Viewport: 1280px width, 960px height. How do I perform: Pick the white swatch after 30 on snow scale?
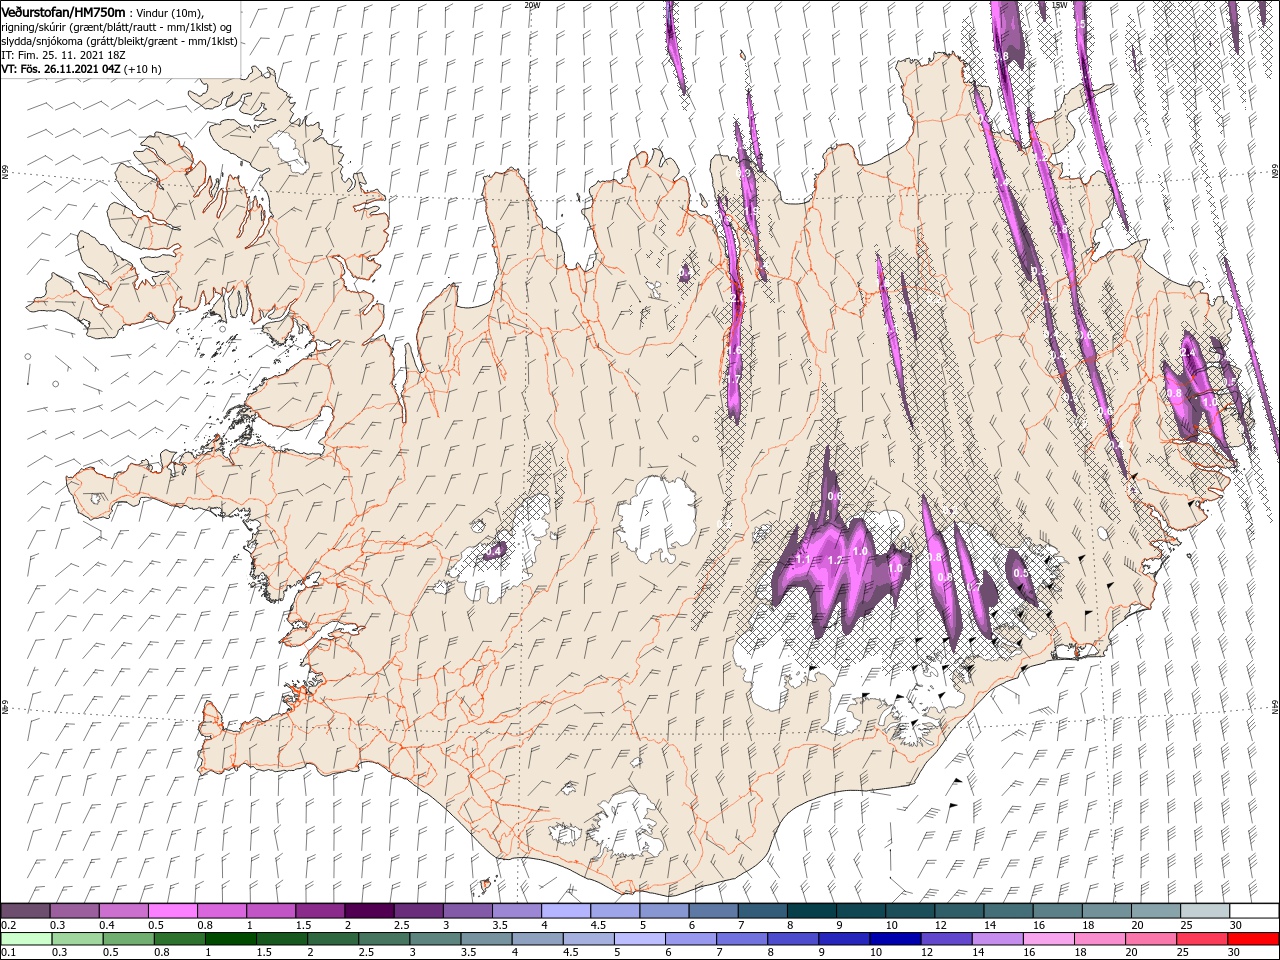coord(1252,911)
